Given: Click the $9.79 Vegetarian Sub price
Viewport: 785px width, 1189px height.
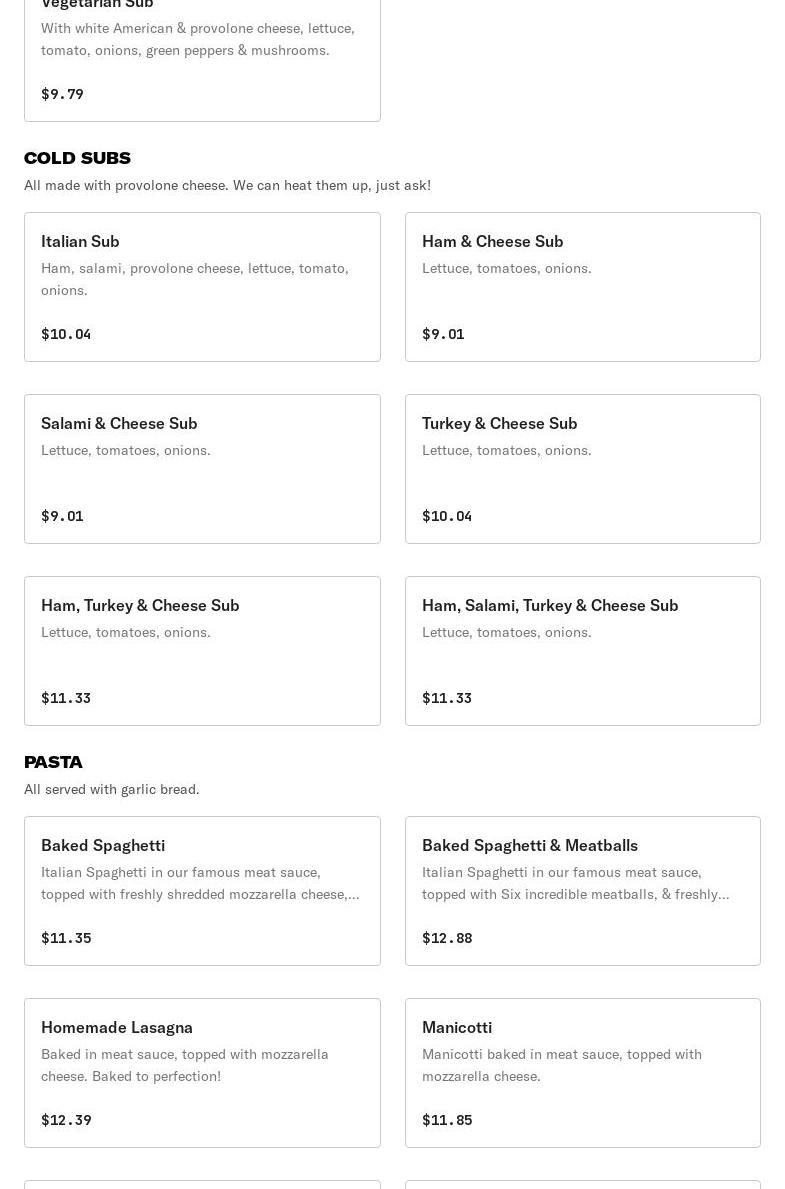Looking at the screenshot, I should click(x=62, y=94).
